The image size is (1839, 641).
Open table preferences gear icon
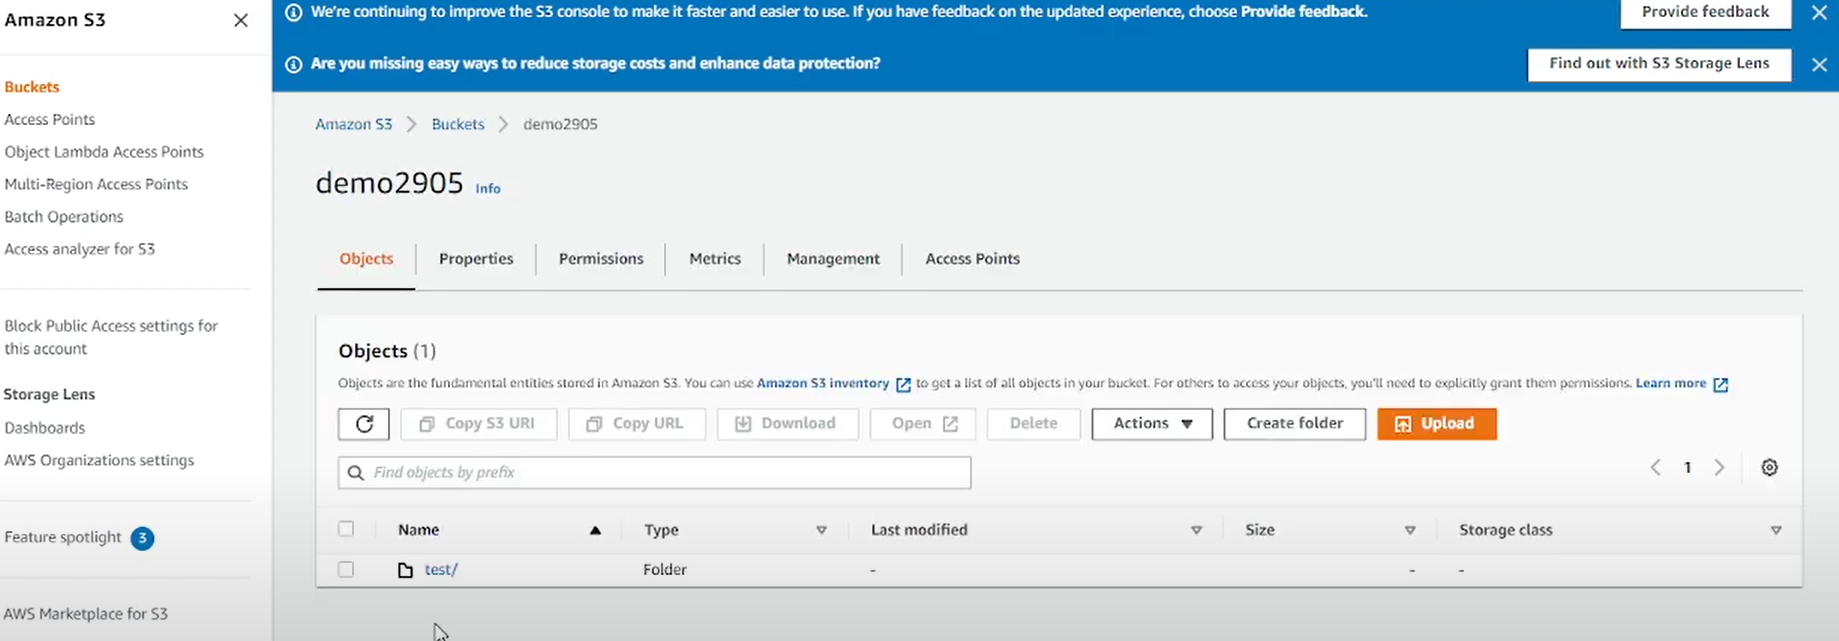1769,468
